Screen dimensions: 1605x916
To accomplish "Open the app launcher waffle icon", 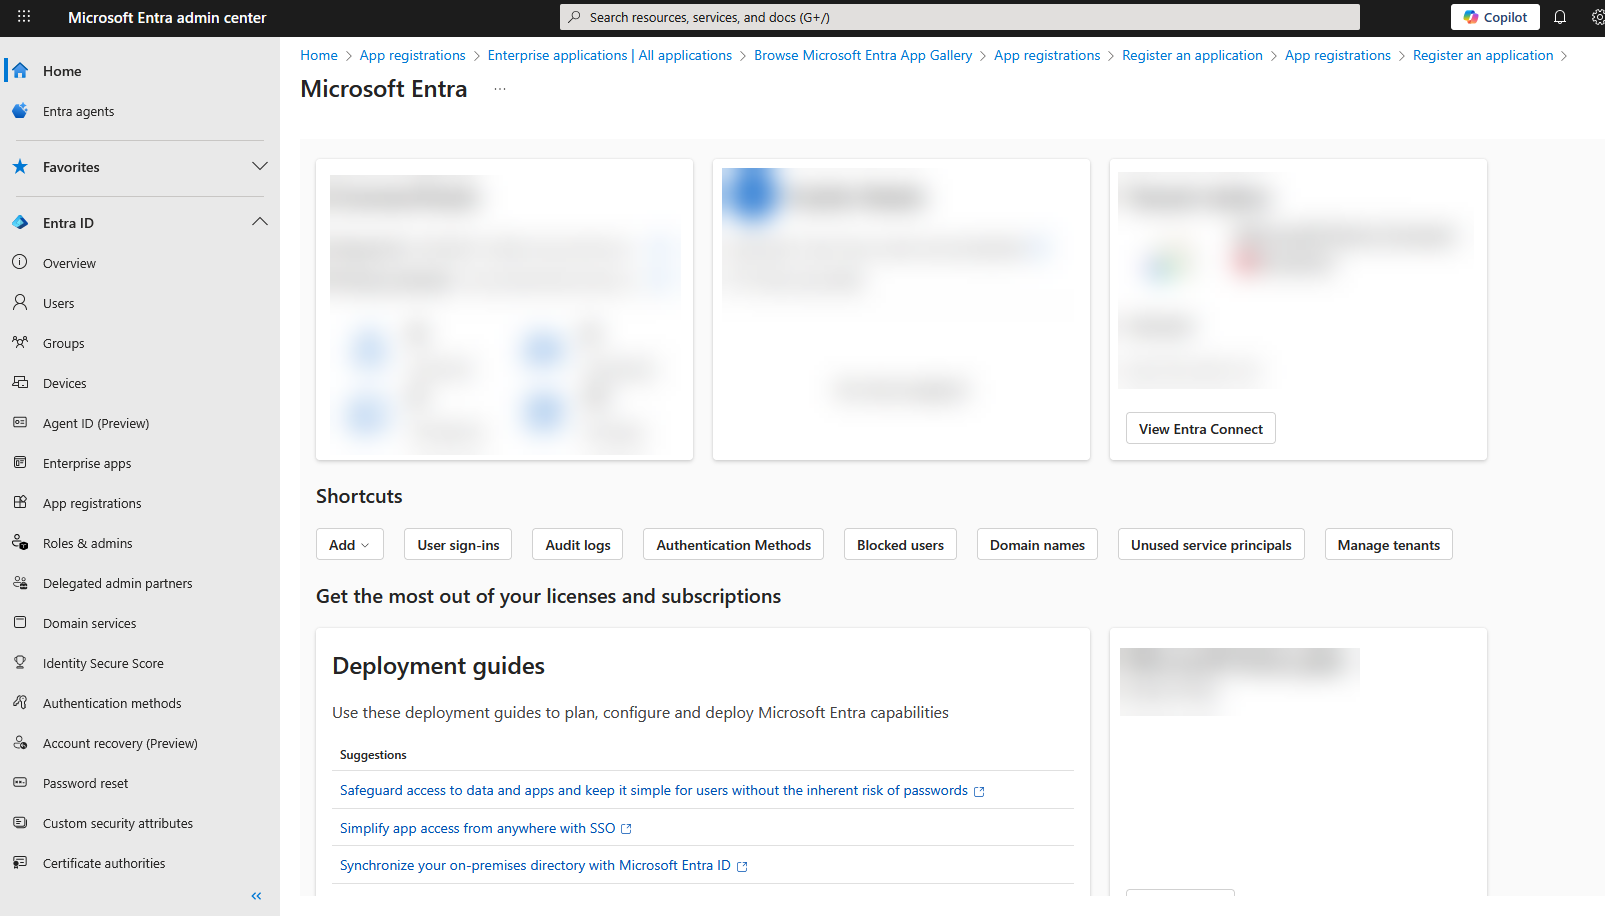I will click(24, 17).
